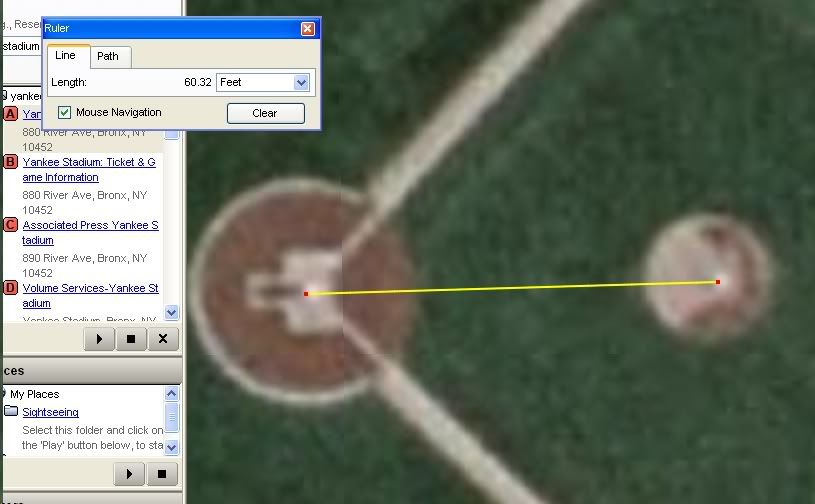Play the search results tour

(99, 339)
